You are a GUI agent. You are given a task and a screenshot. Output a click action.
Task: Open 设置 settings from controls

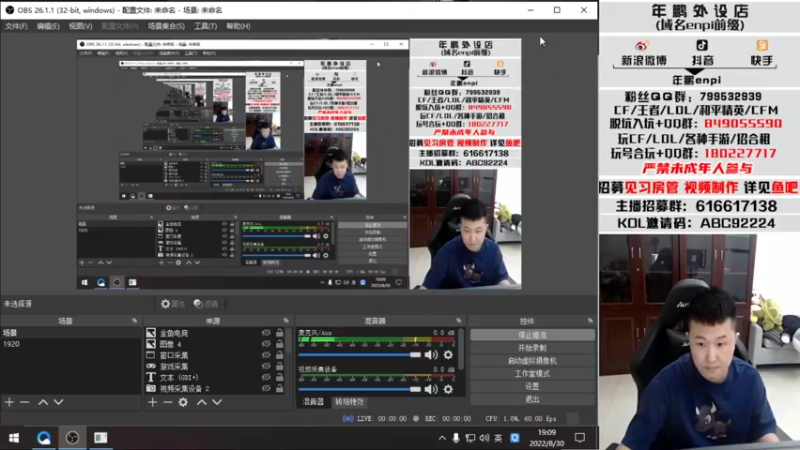coord(532,386)
